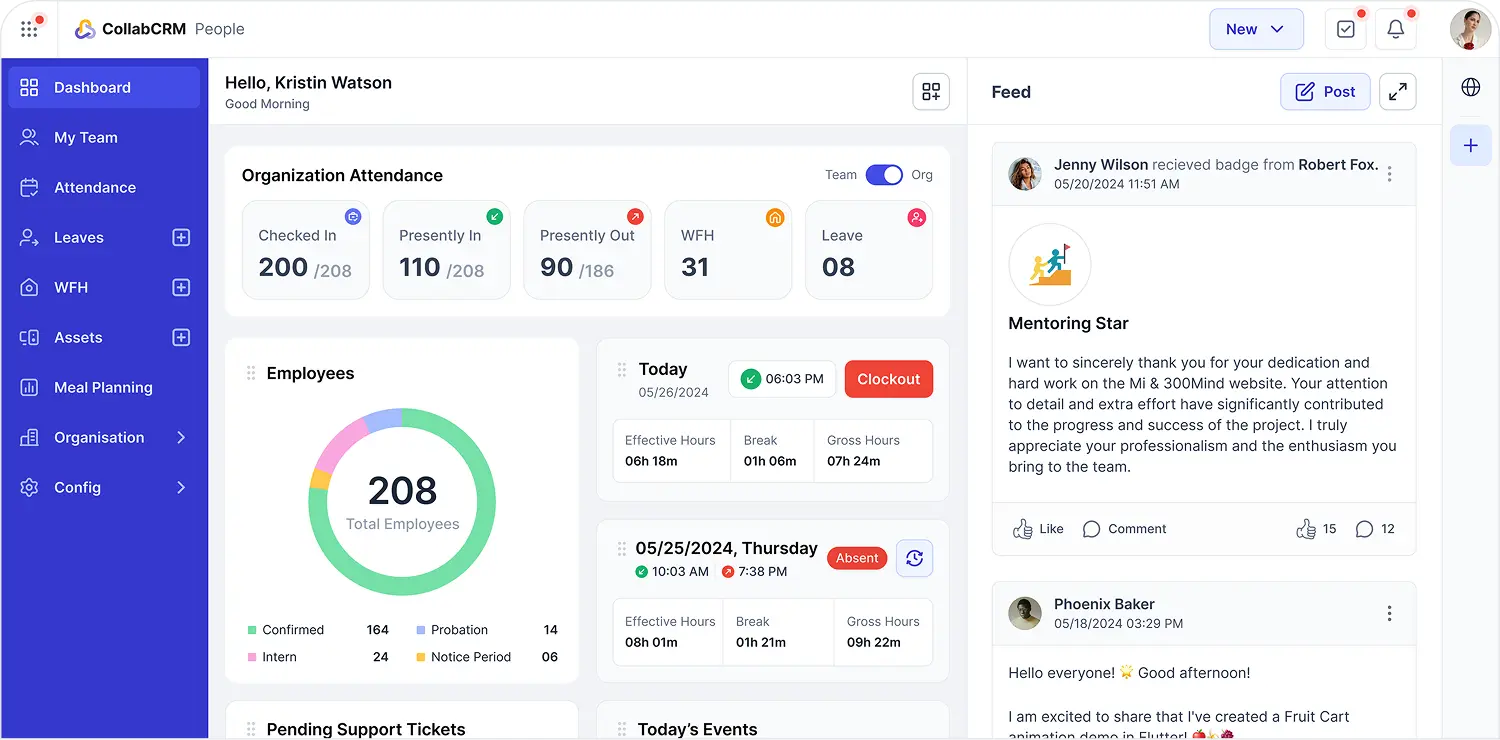
Task: Open the New dropdown in the top bar
Action: click(x=1256, y=29)
